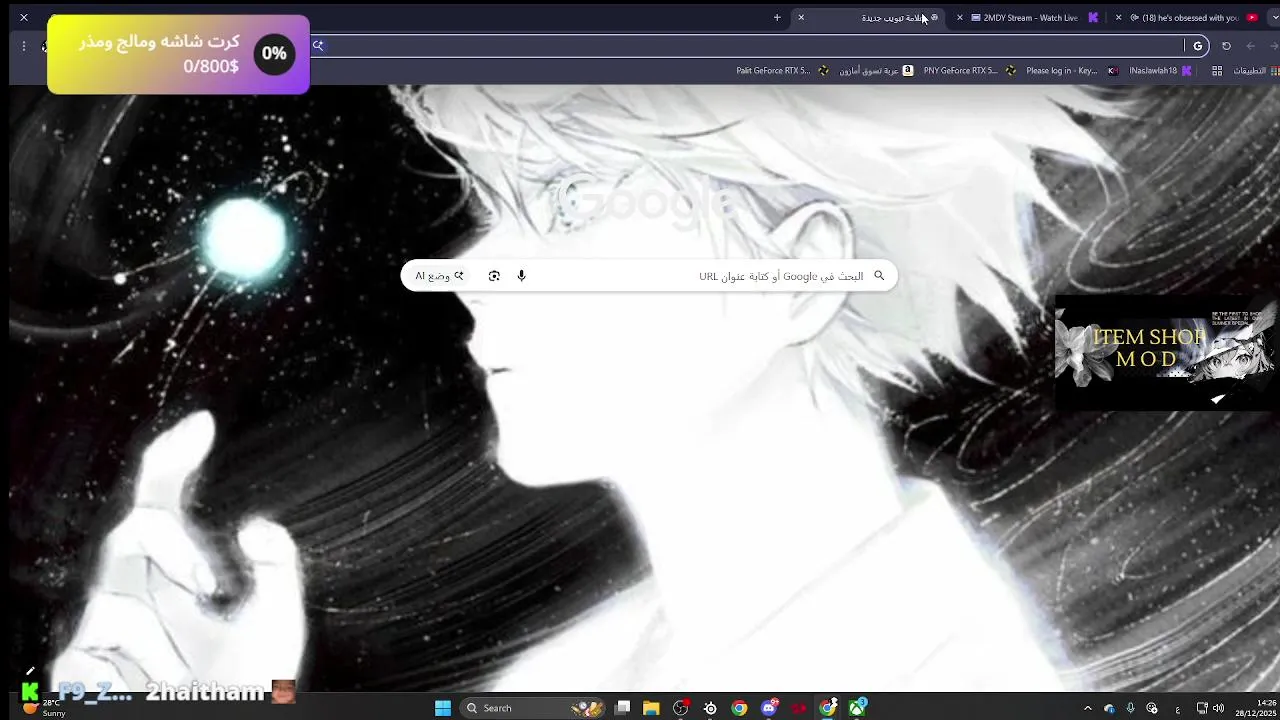The height and width of the screenshot is (720, 1280).
Task: Close the 2MDY Stream tab
Action: click(960, 17)
